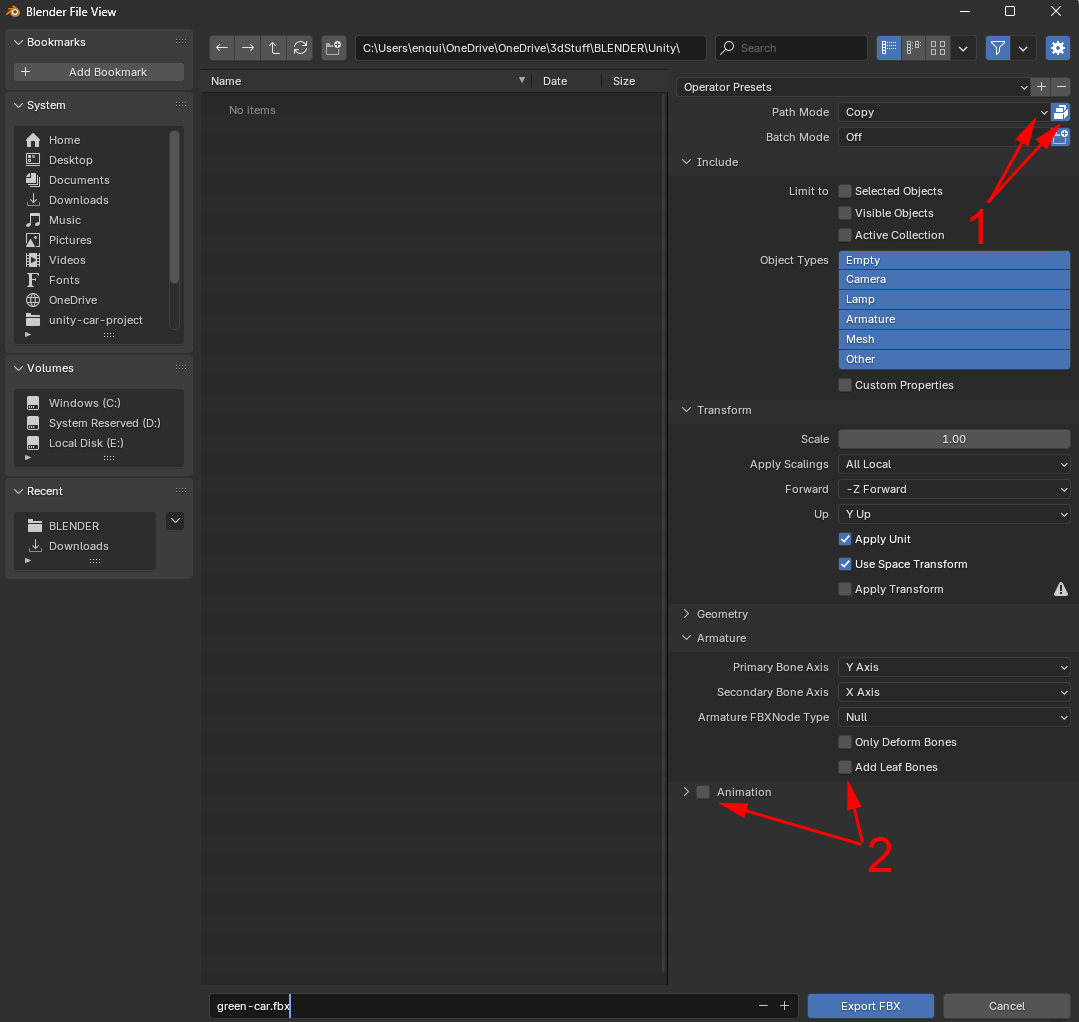Create a new directory icon
The width and height of the screenshot is (1079, 1022).
pos(333,48)
